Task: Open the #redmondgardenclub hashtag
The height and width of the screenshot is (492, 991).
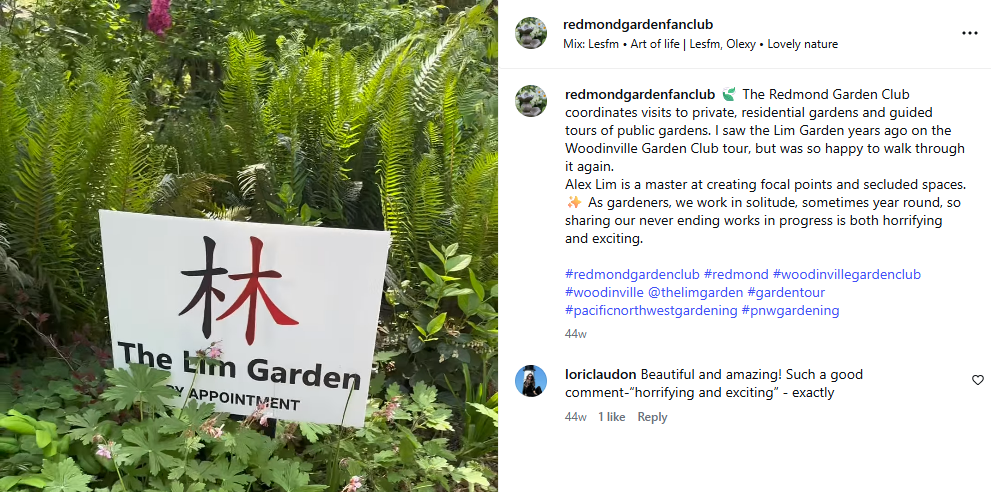Action: [x=632, y=274]
